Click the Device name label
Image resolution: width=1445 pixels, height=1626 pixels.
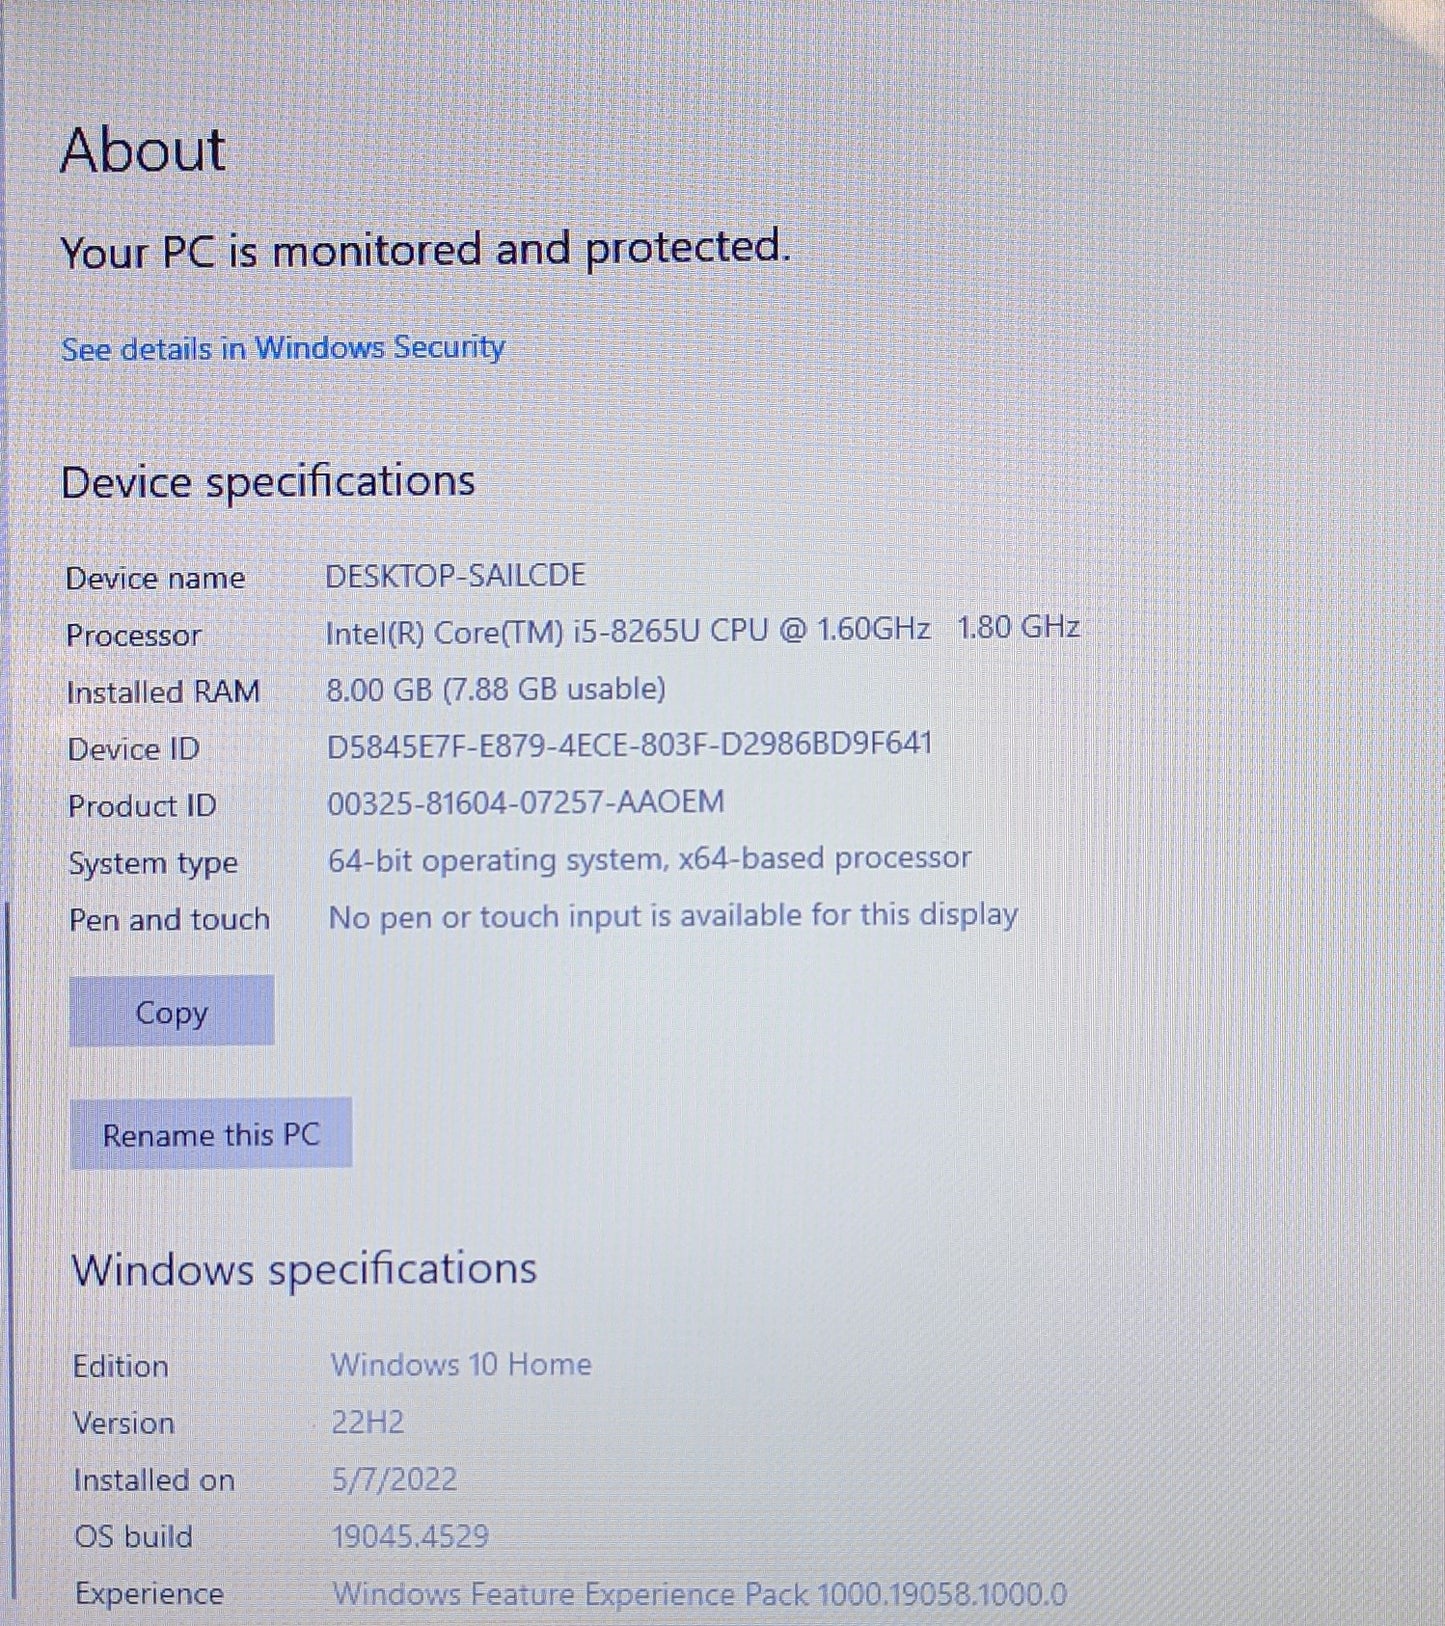click(155, 578)
